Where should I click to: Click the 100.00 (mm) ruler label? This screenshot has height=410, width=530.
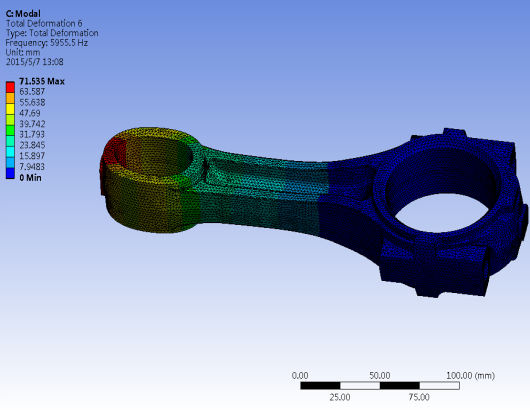coord(471,376)
